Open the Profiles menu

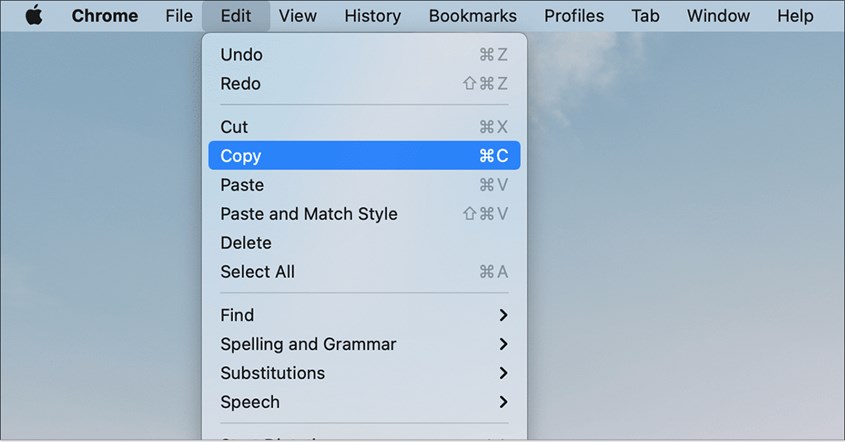coord(574,16)
